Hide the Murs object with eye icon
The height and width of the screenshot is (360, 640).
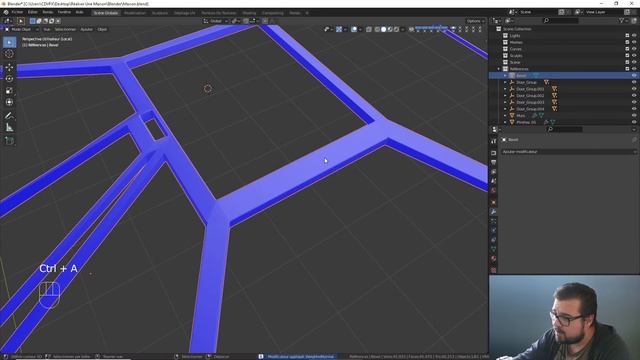[x=634, y=116]
